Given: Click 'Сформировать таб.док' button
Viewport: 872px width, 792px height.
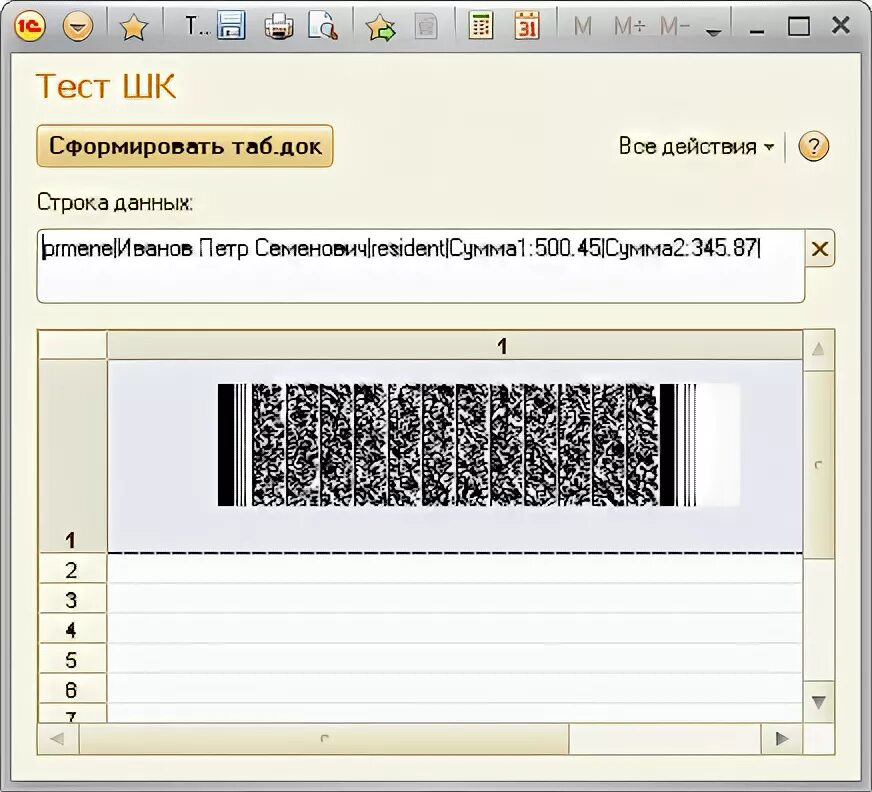Looking at the screenshot, I should [x=185, y=146].
